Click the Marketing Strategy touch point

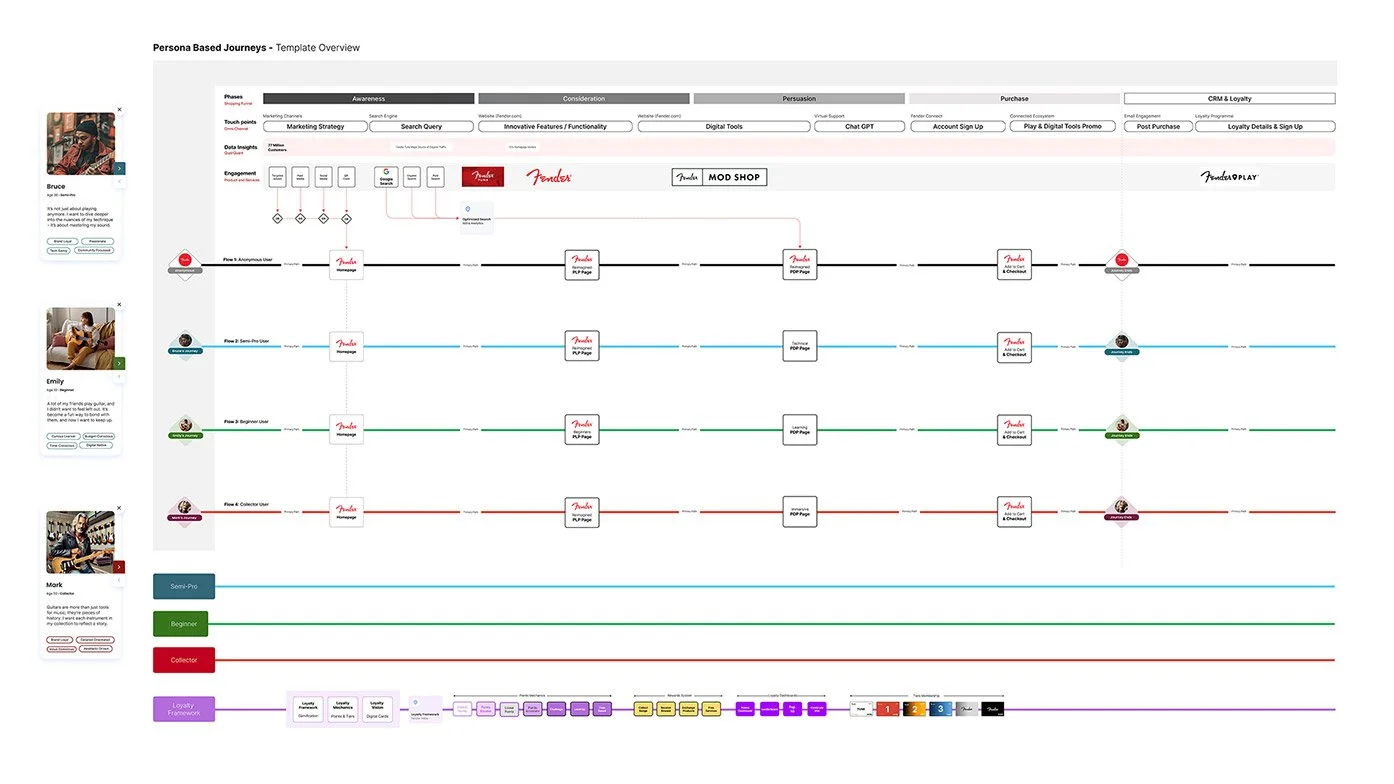(x=315, y=127)
